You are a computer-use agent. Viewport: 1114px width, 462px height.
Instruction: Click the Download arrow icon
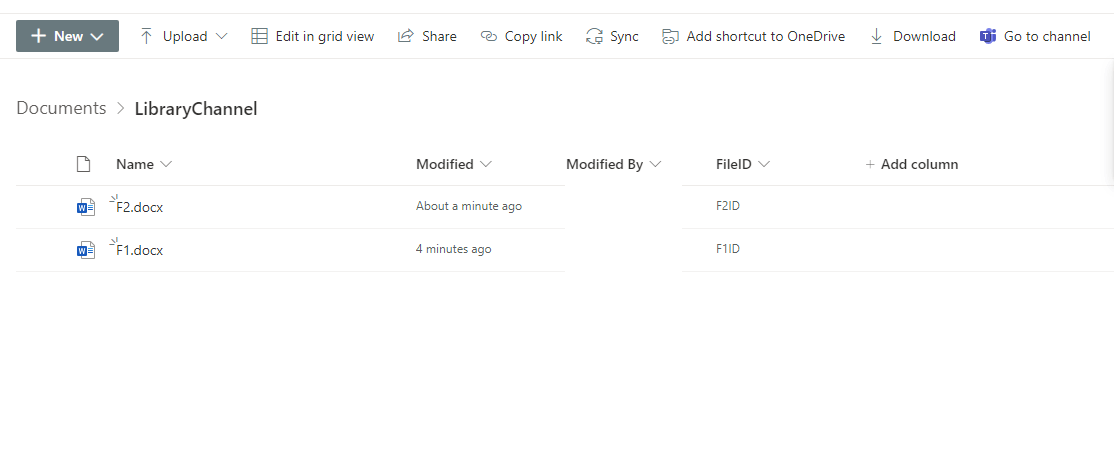pos(877,36)
